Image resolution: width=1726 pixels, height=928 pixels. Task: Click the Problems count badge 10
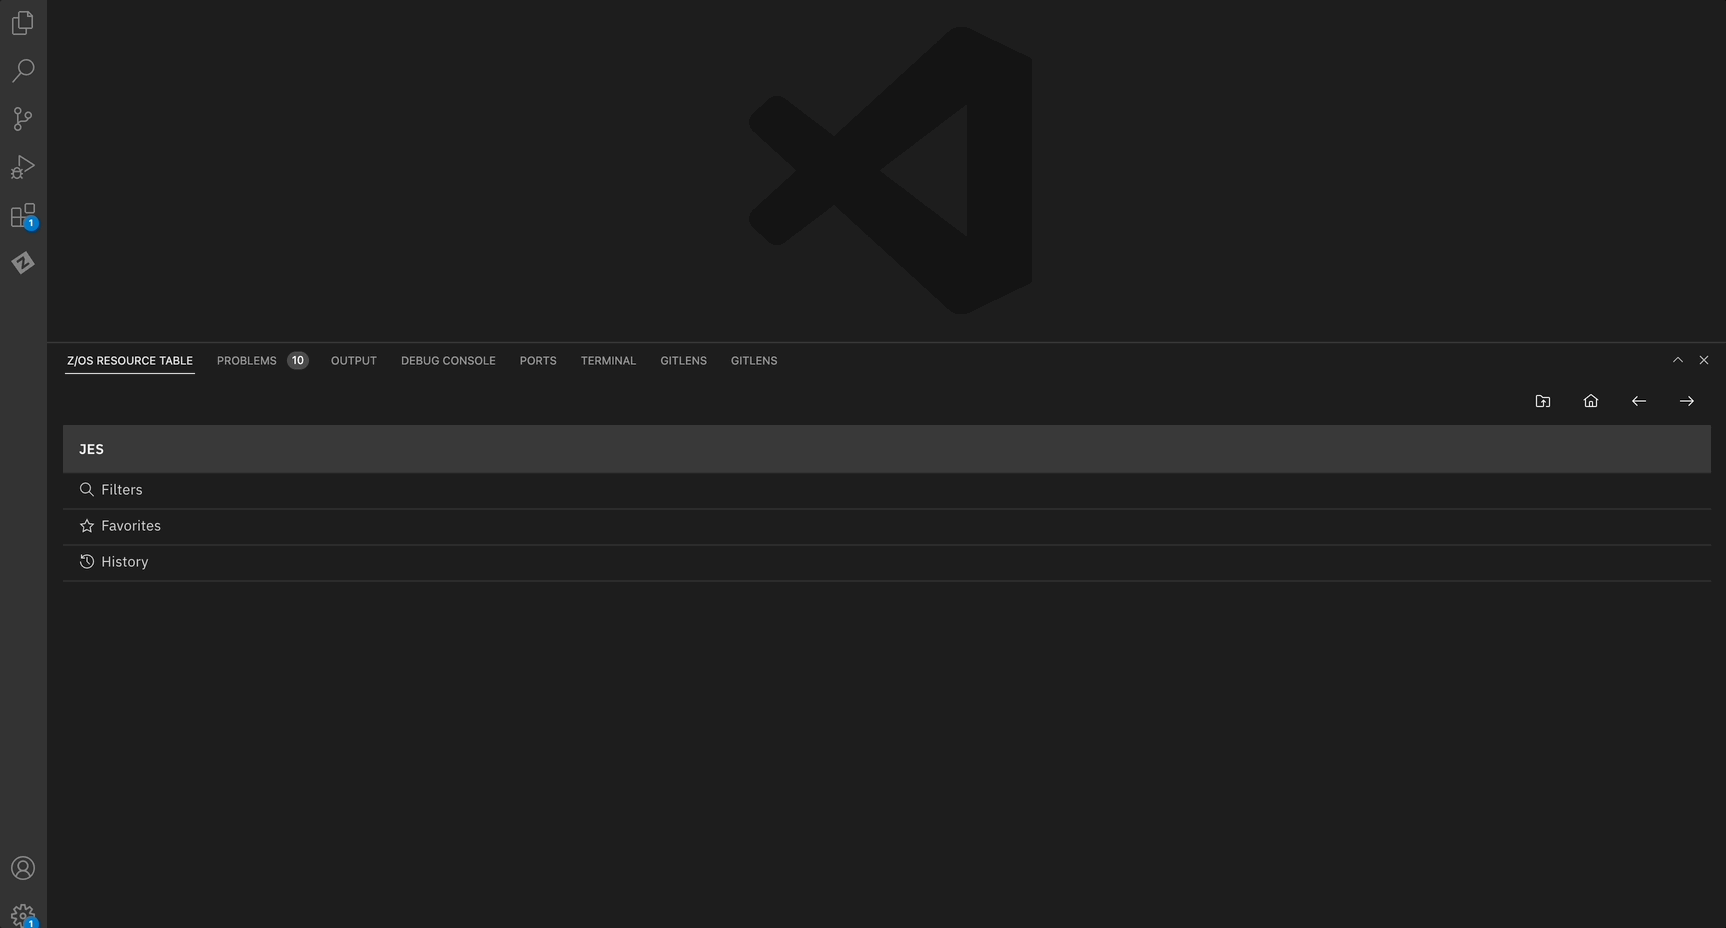[298, 361]
